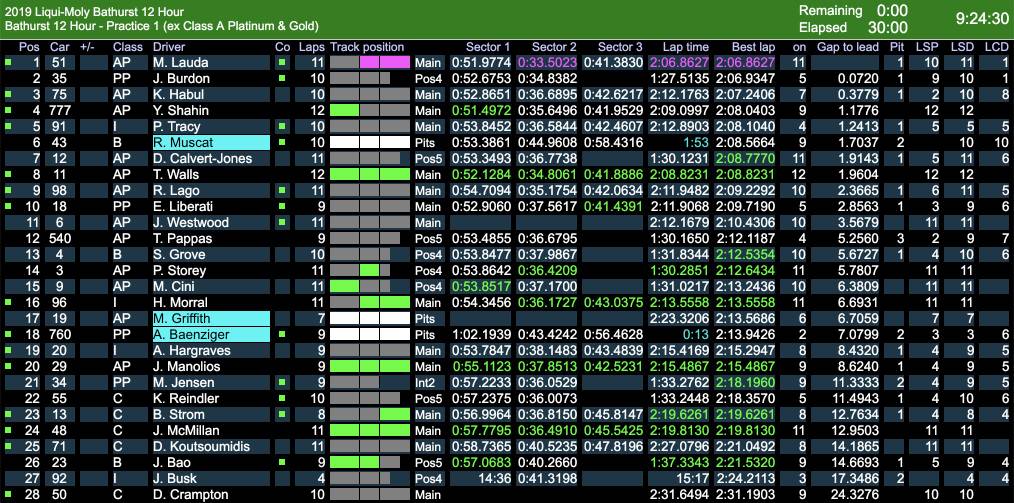Click the Driver column header
1014x503 pixels.
point(170,47)
